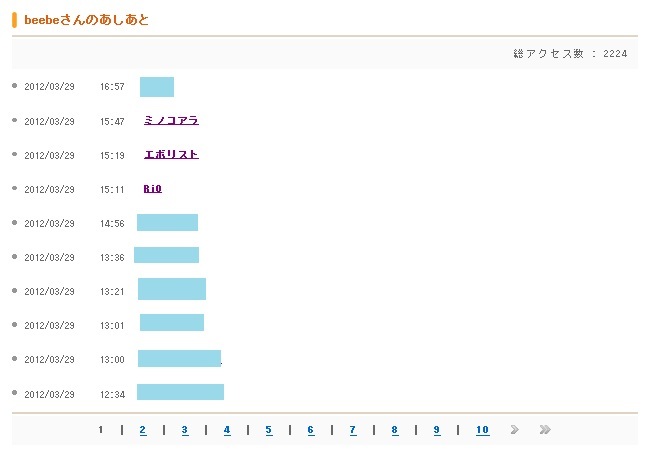Go to page 2 of footprints
This screenshot has width=655, height=451.
[142, 430]
